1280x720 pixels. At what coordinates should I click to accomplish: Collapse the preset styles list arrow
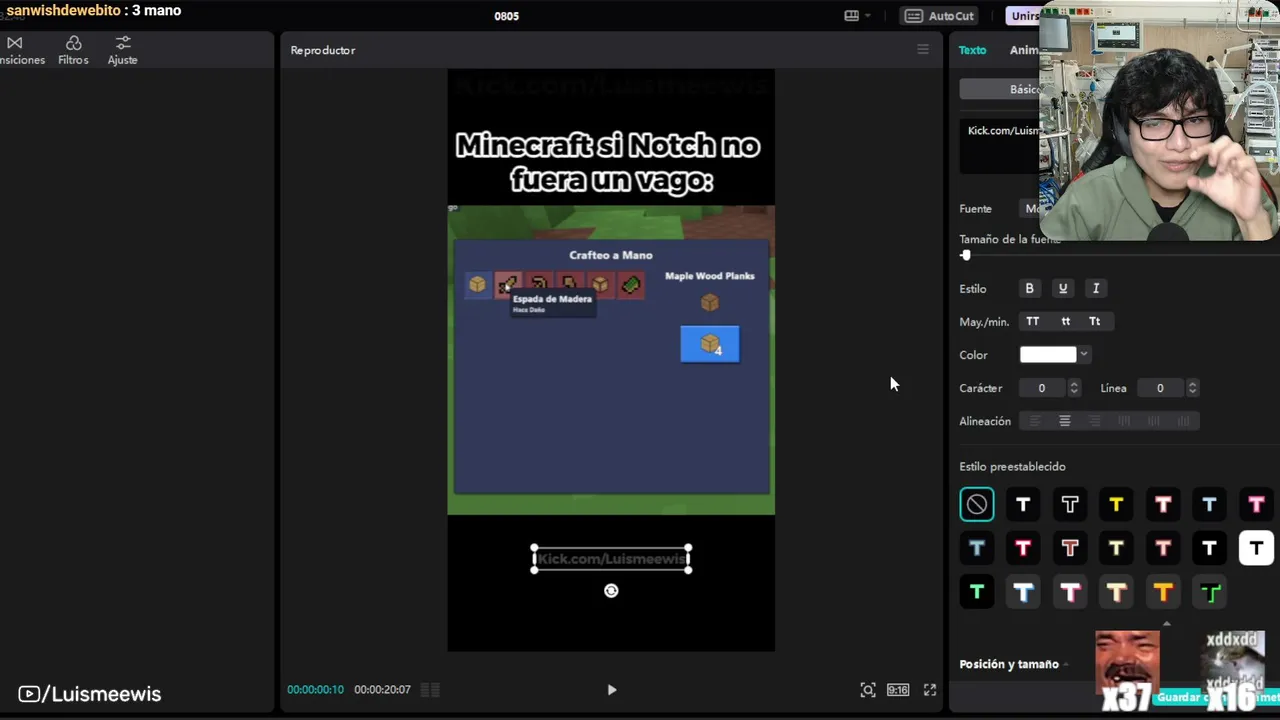(x=1166, y=623)
